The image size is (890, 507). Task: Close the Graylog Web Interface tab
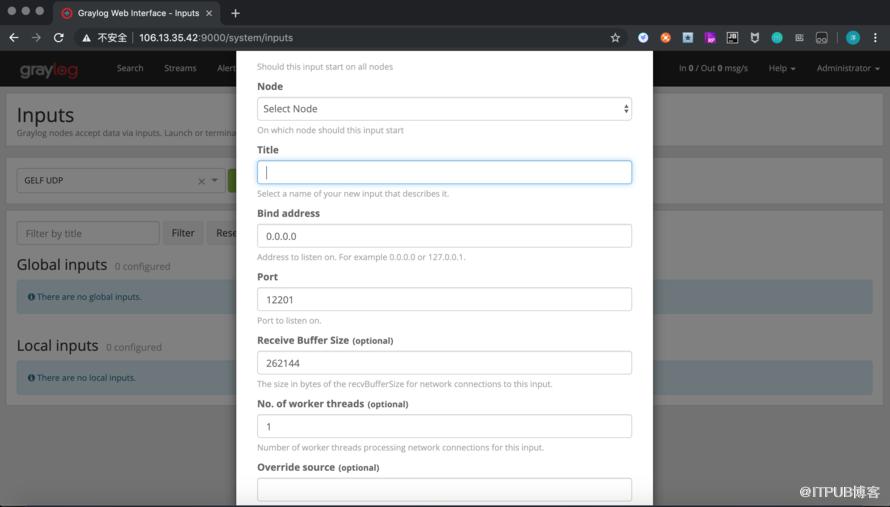coord(209,13)
